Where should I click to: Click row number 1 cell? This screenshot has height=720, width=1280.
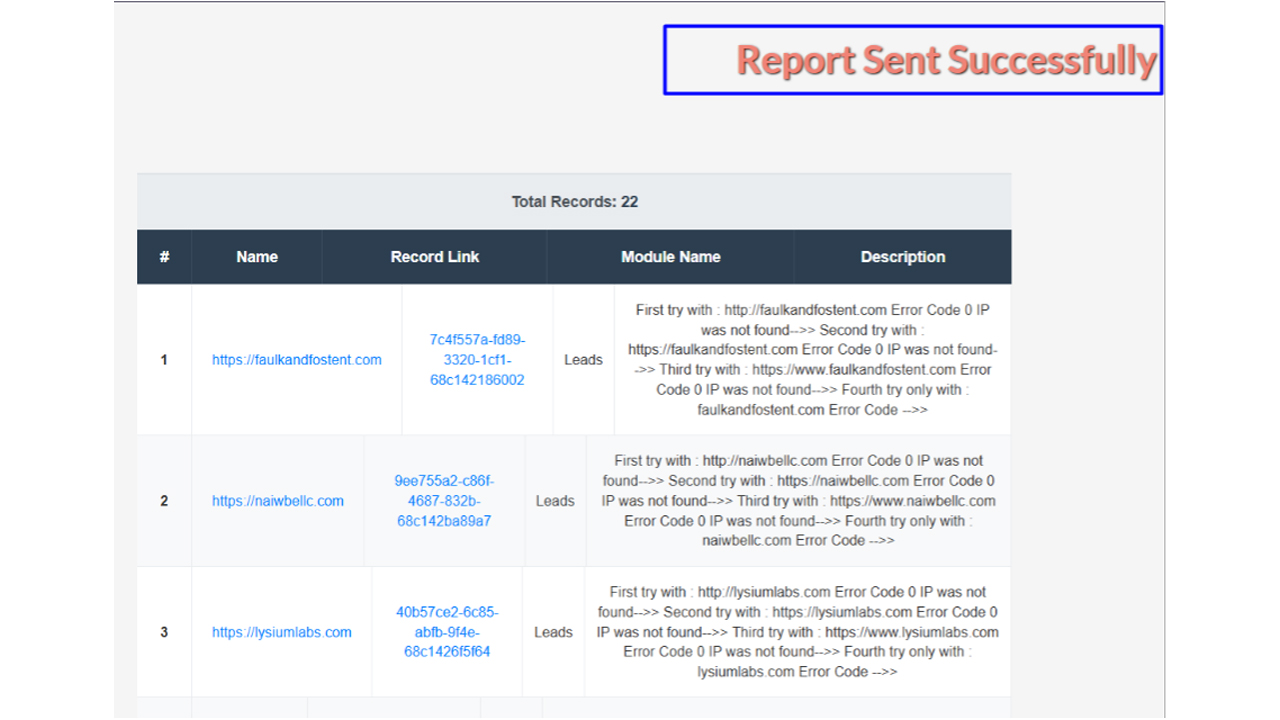click(x=164, y=360)
